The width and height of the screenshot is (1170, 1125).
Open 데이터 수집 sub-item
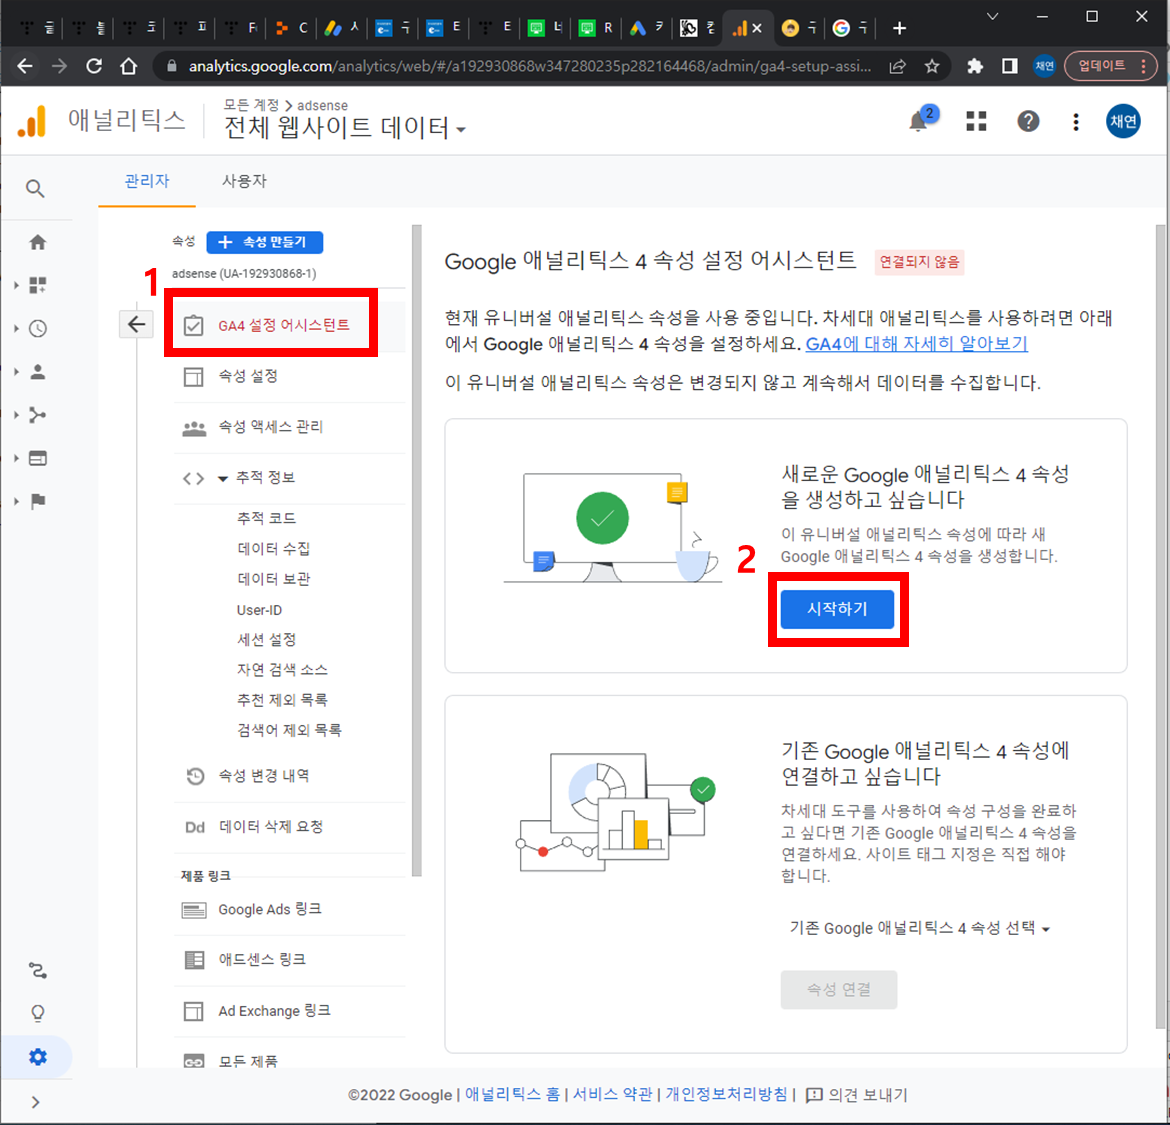click(x=273, y=548)
